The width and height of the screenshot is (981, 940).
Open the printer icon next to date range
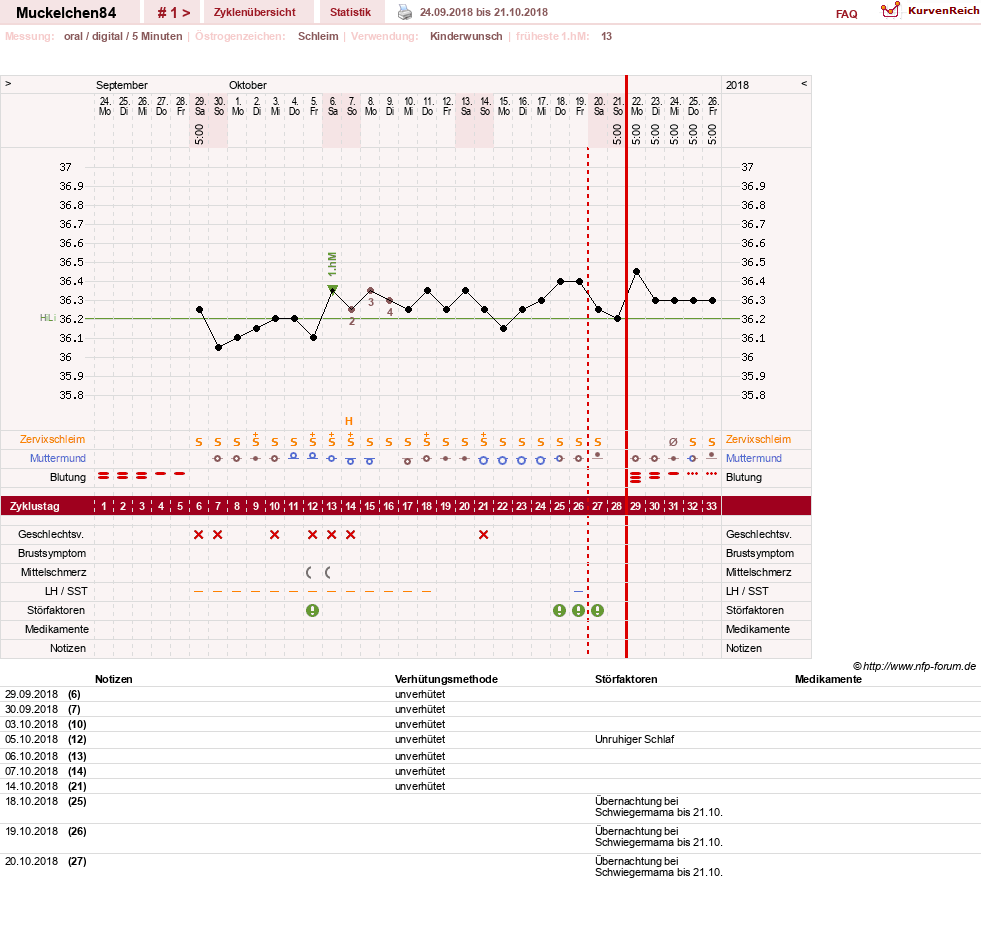pyautogui.click(x=405, y=12)
